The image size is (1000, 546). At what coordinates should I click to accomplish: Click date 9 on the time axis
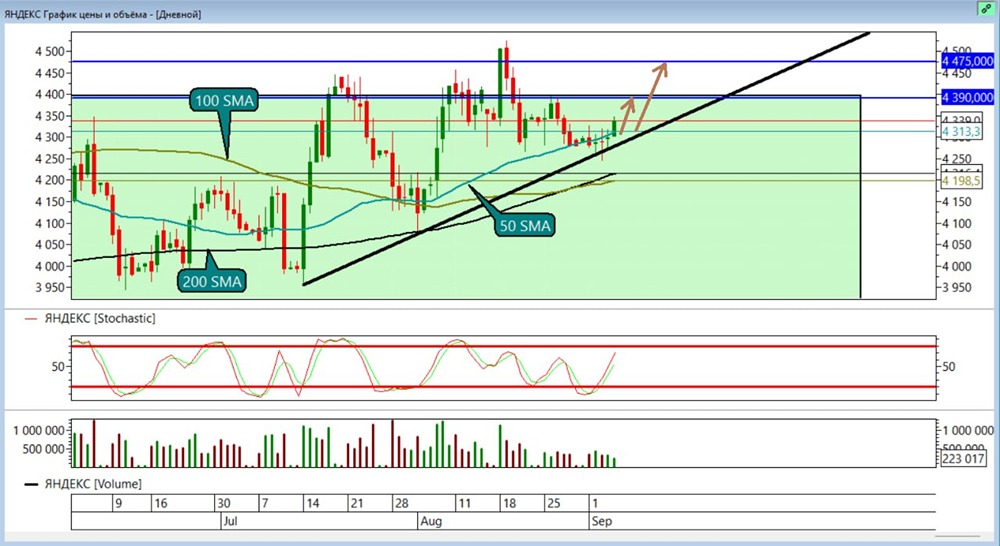pos(118,503)
